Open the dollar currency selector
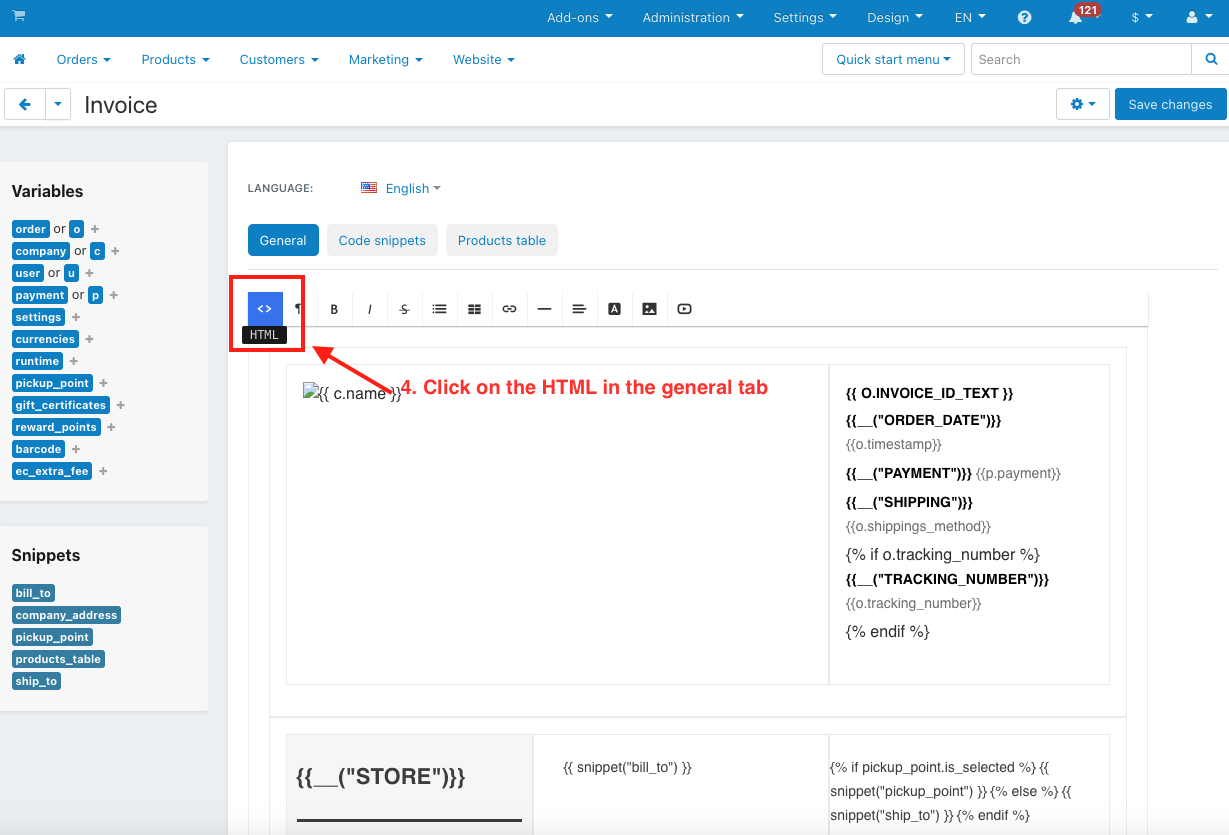The image size is (1229, 835). pyautogui.click(x=1142, y=17)
